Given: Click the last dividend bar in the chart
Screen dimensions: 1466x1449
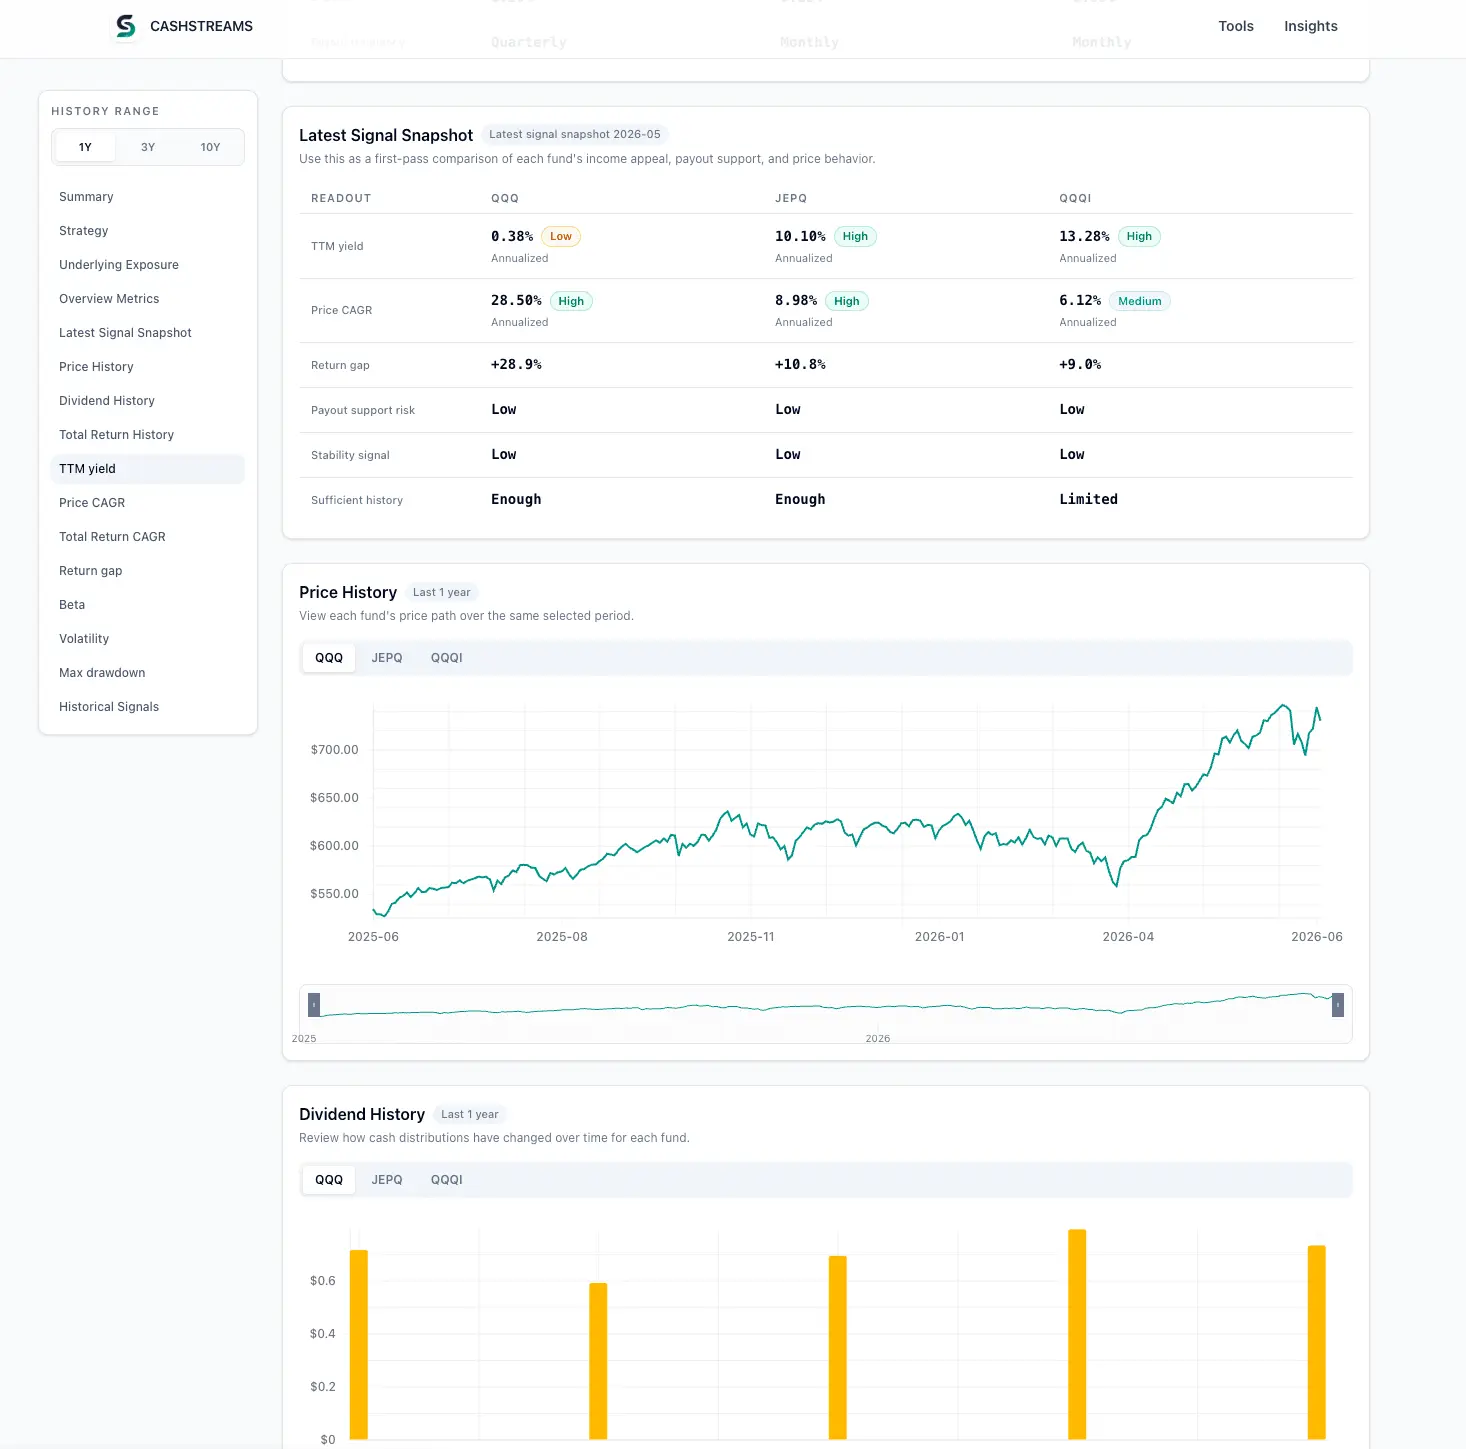Looking at the screenshot, I should [x=1317, y=1342].
